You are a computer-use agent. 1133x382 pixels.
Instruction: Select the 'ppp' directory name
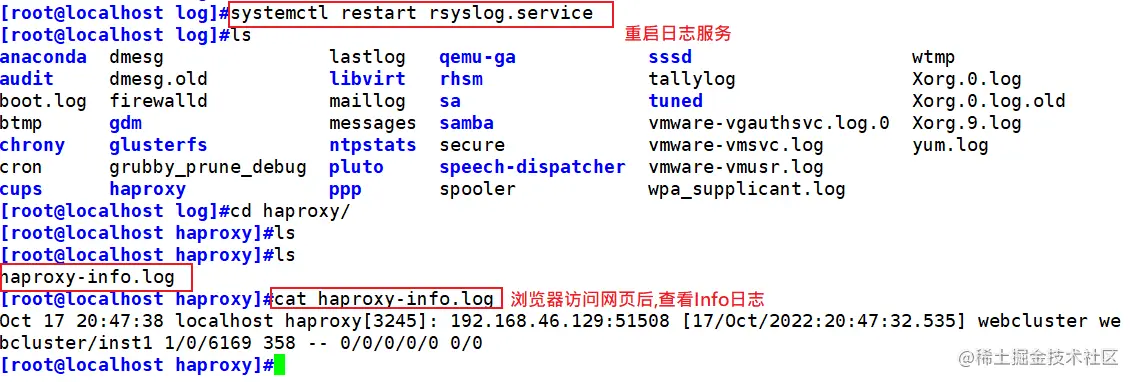click(x=345, y=191)
